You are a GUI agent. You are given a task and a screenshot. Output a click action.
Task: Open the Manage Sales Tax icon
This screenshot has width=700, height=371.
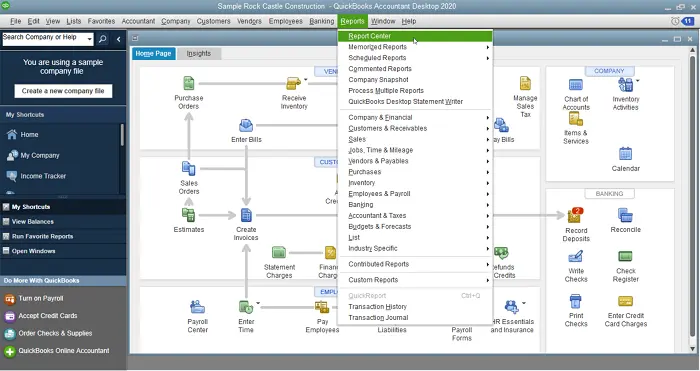(525, 83)
